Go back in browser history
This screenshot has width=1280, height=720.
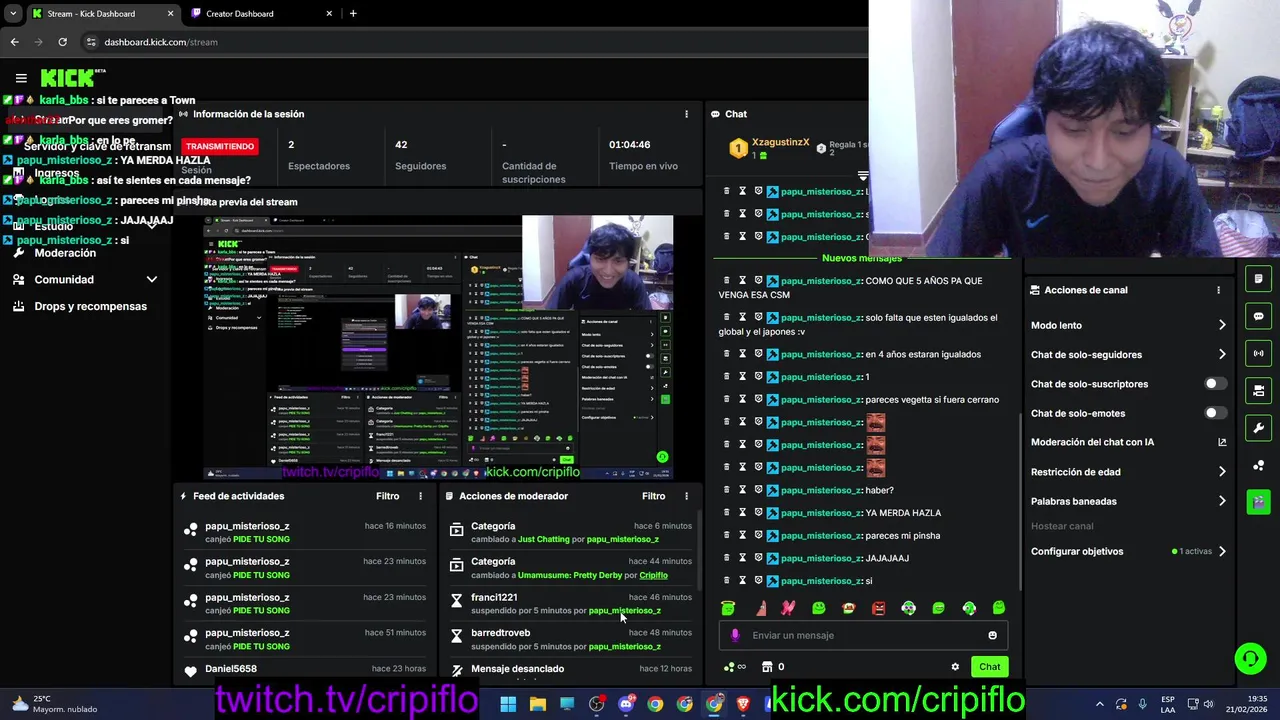[14, 42]
